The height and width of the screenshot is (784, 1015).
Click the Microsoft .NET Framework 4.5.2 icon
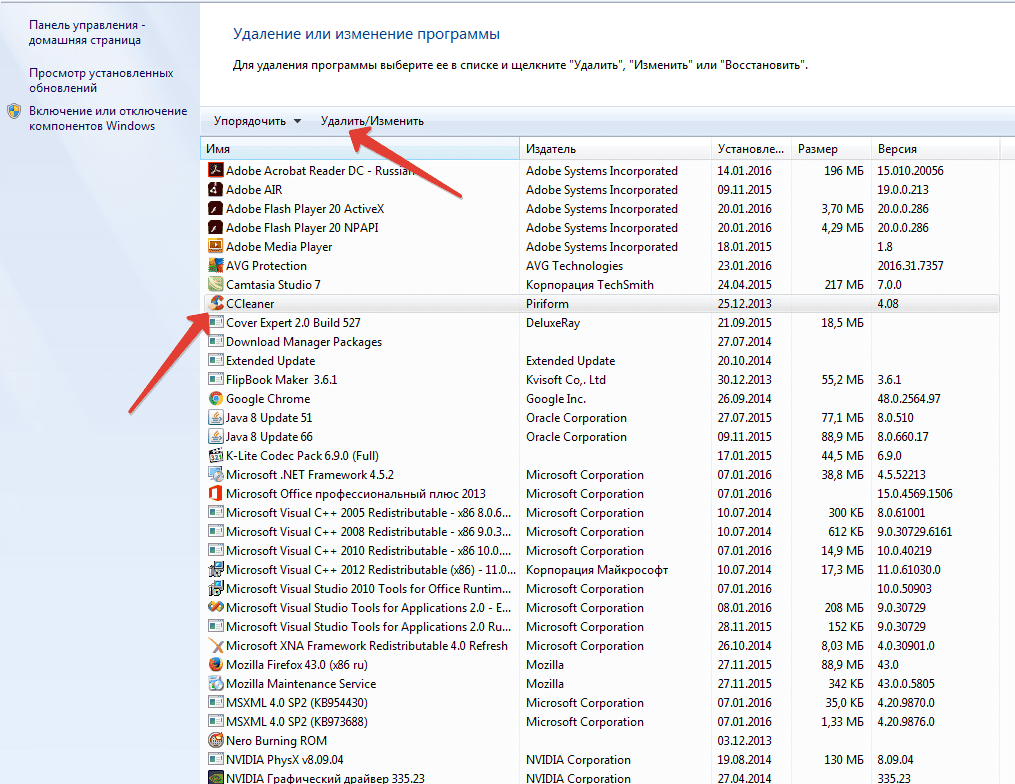(216, 475)
